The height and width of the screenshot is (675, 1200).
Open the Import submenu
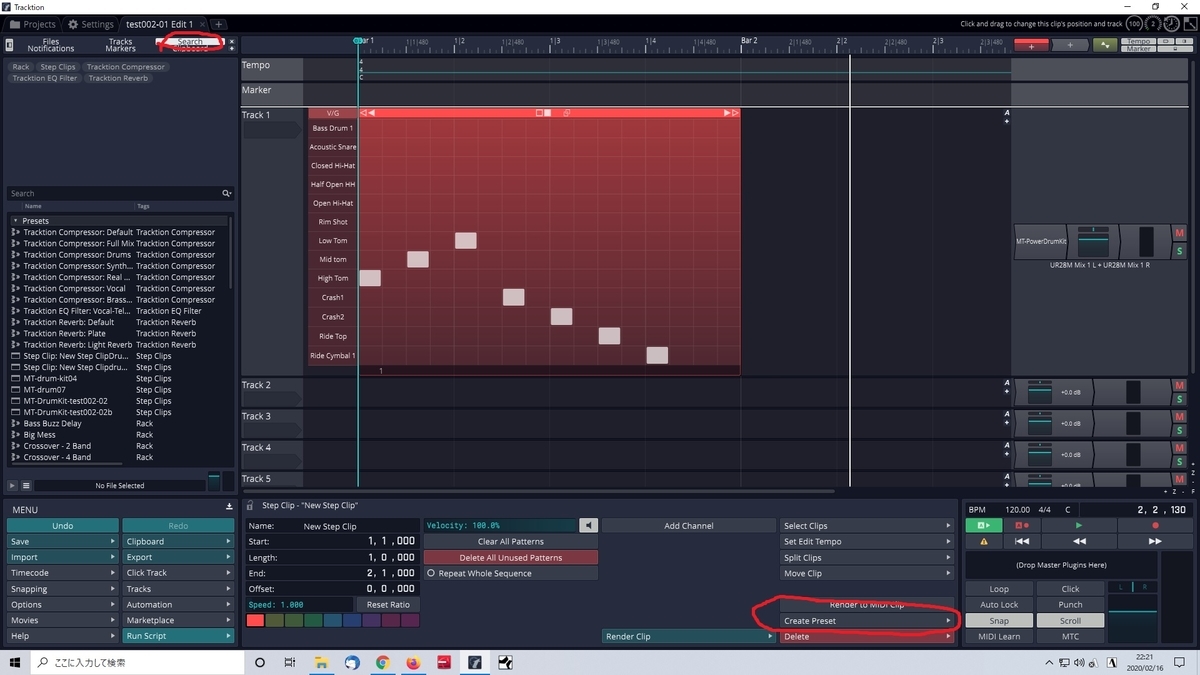tap(62, 557)
